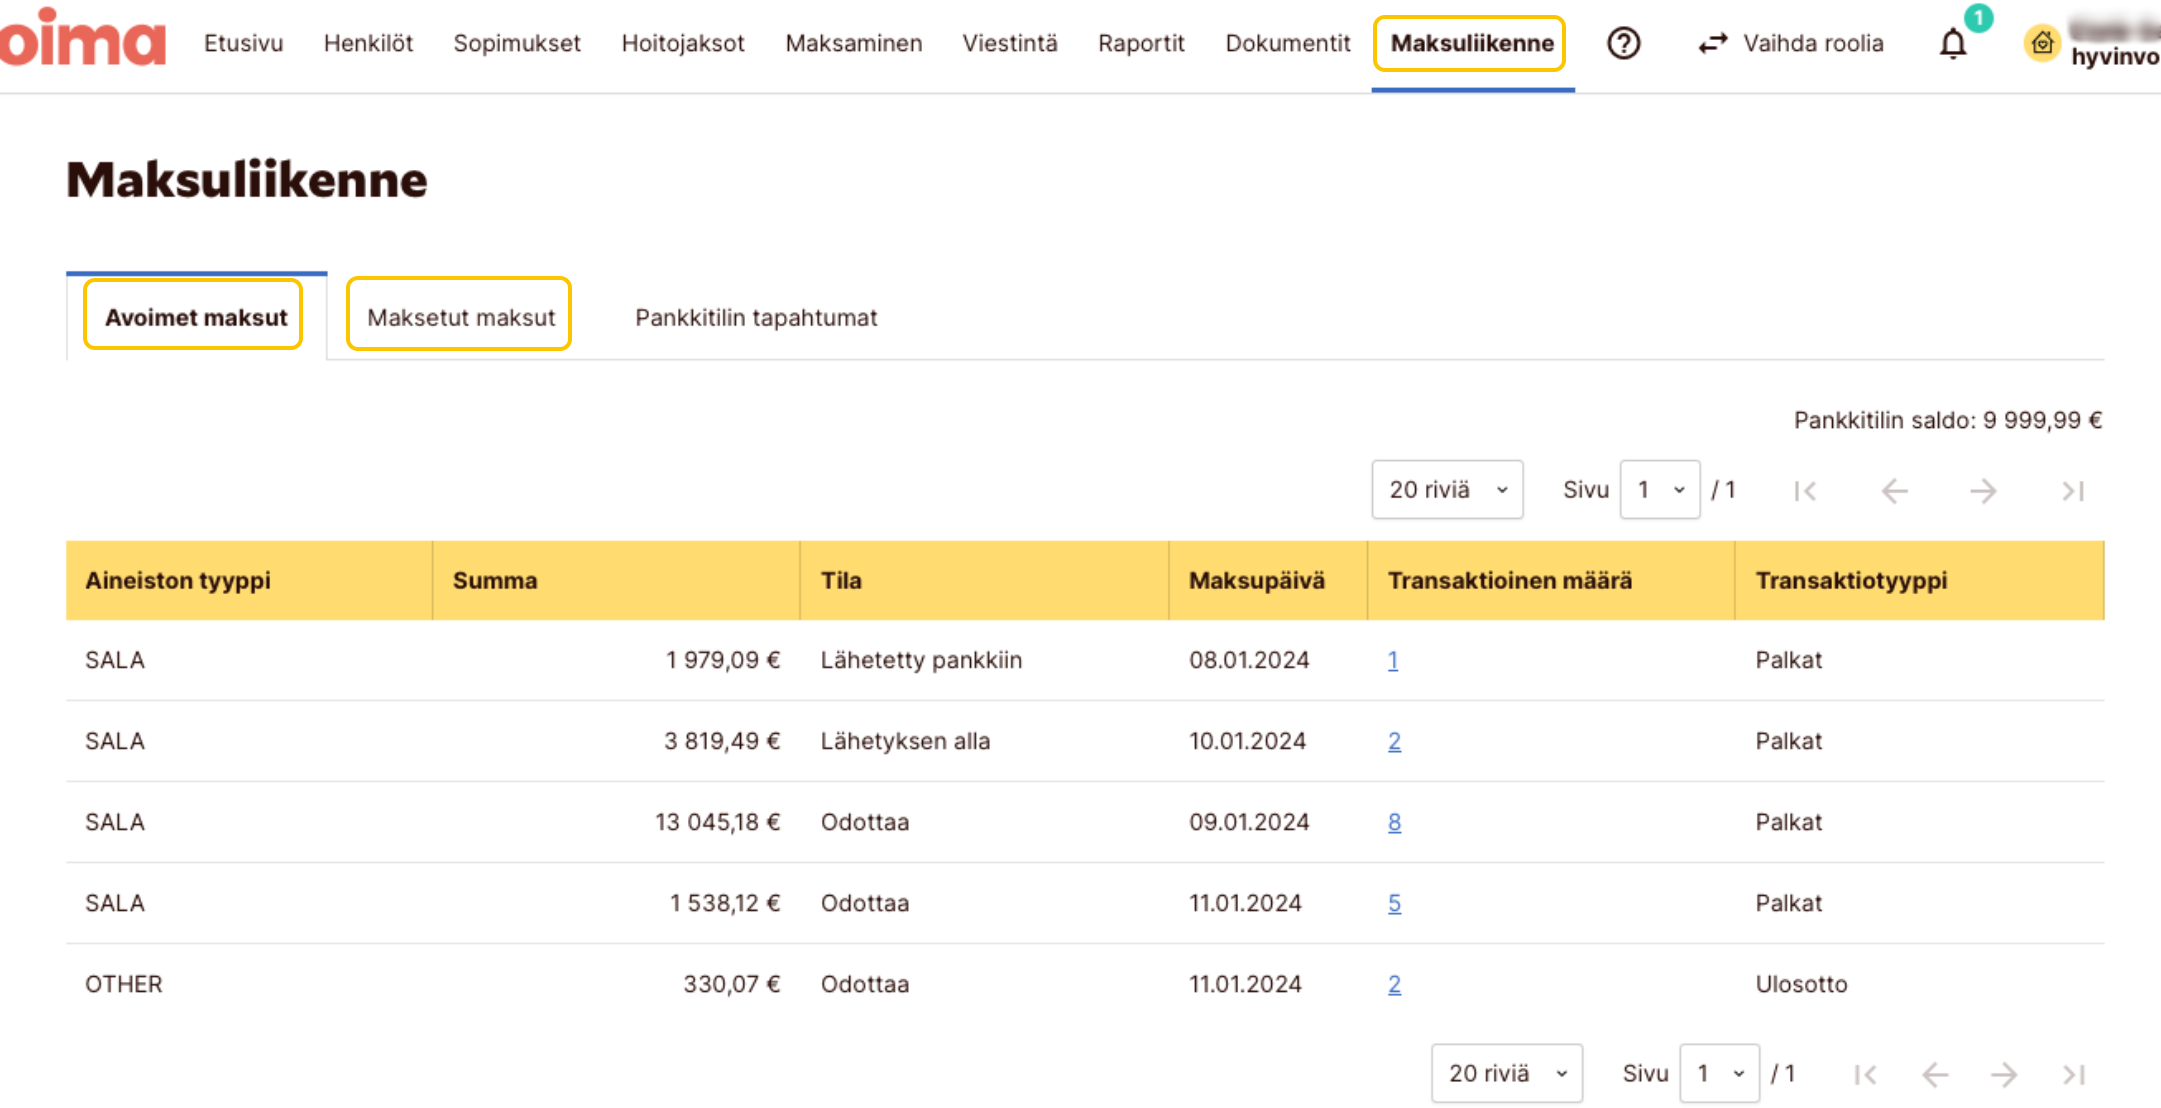Image resolution: width=2161 pixels, height=1108 pixels.
Task: Go to first page using top pagination
Action: (1805, 490)
